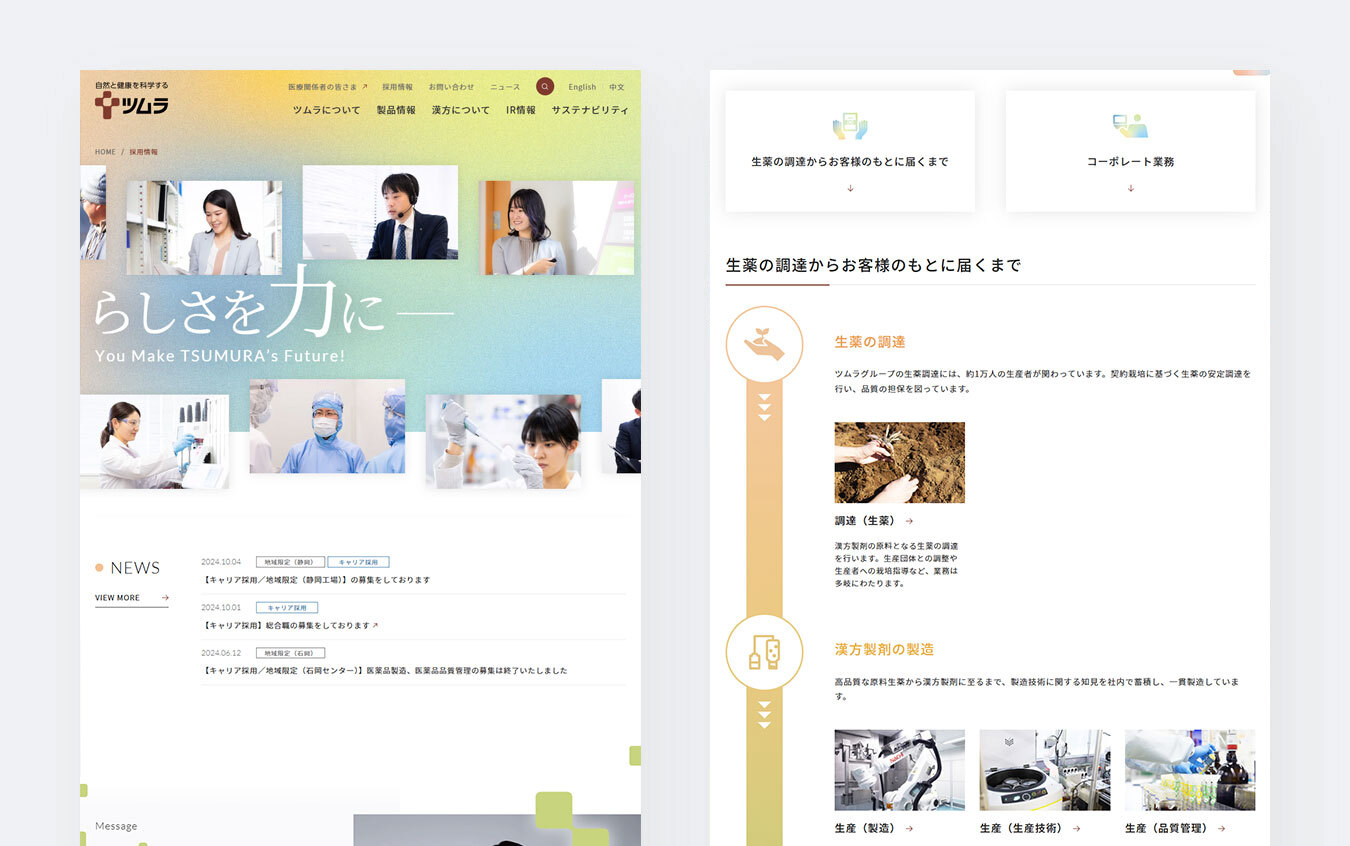Open the 生産（生産技術） link
The height and width of the screenshot is (846, 1350).
pos(1030,828)
